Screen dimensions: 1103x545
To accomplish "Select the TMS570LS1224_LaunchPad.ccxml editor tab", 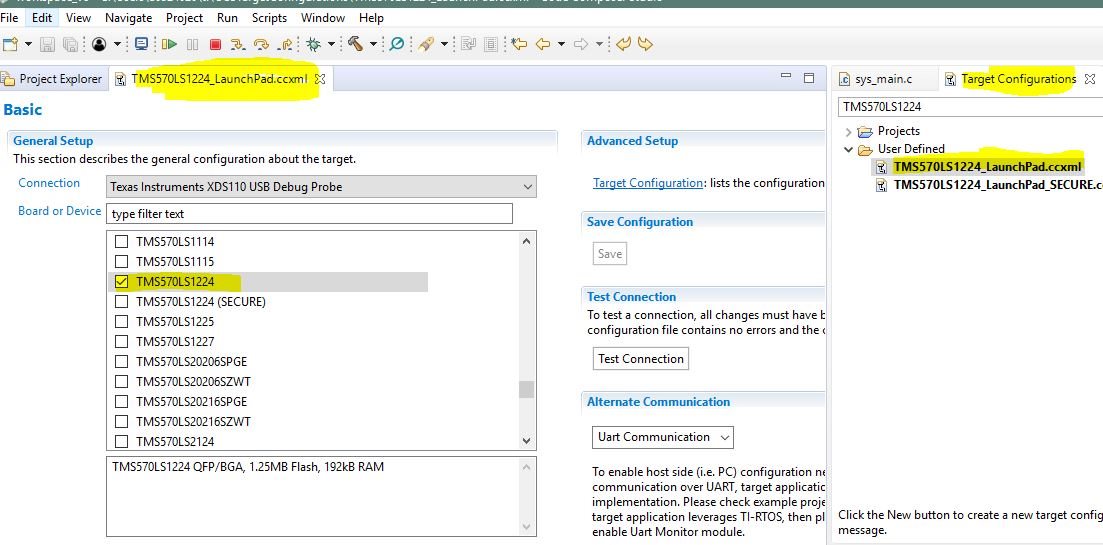I will click(x=219, y=79).
